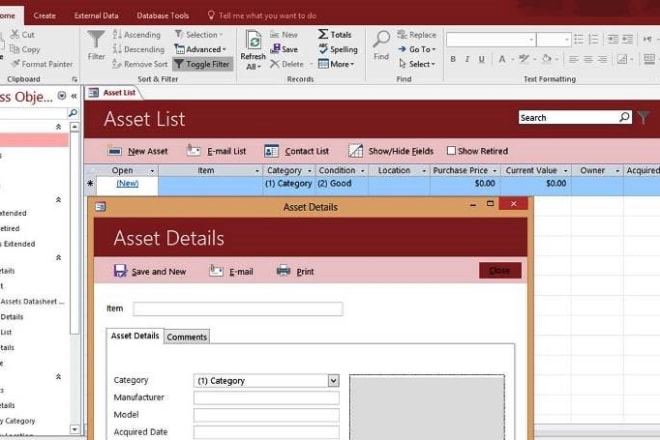Click the Clipboard group dialog launcher
This screenshot has height=440, width=660.
point(75,79)
